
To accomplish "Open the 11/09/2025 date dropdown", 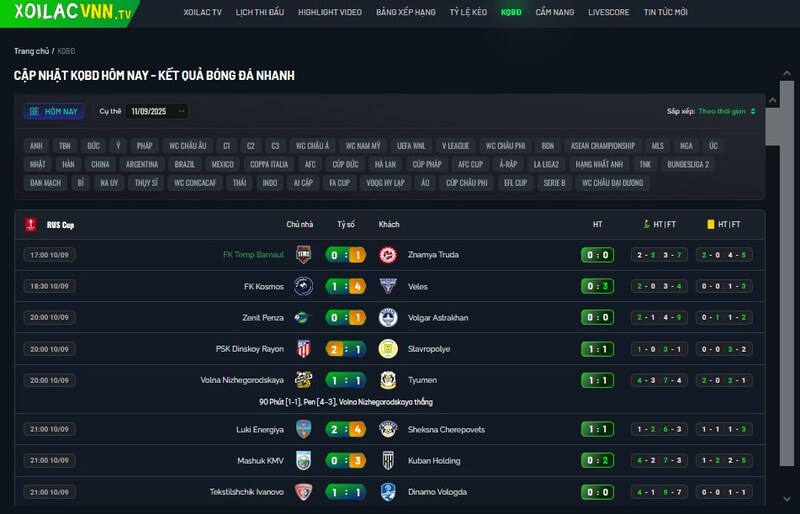I will (x=157, y=111).
